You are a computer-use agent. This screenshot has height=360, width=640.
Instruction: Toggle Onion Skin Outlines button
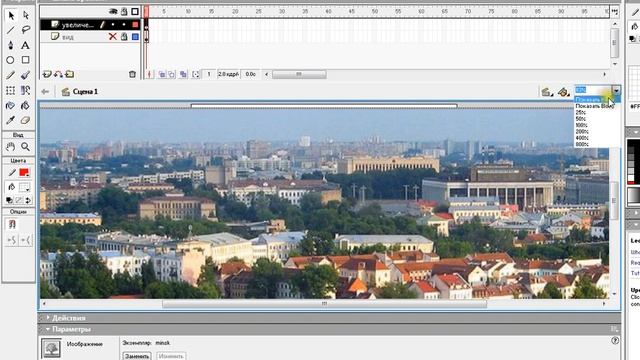point(172,74)
